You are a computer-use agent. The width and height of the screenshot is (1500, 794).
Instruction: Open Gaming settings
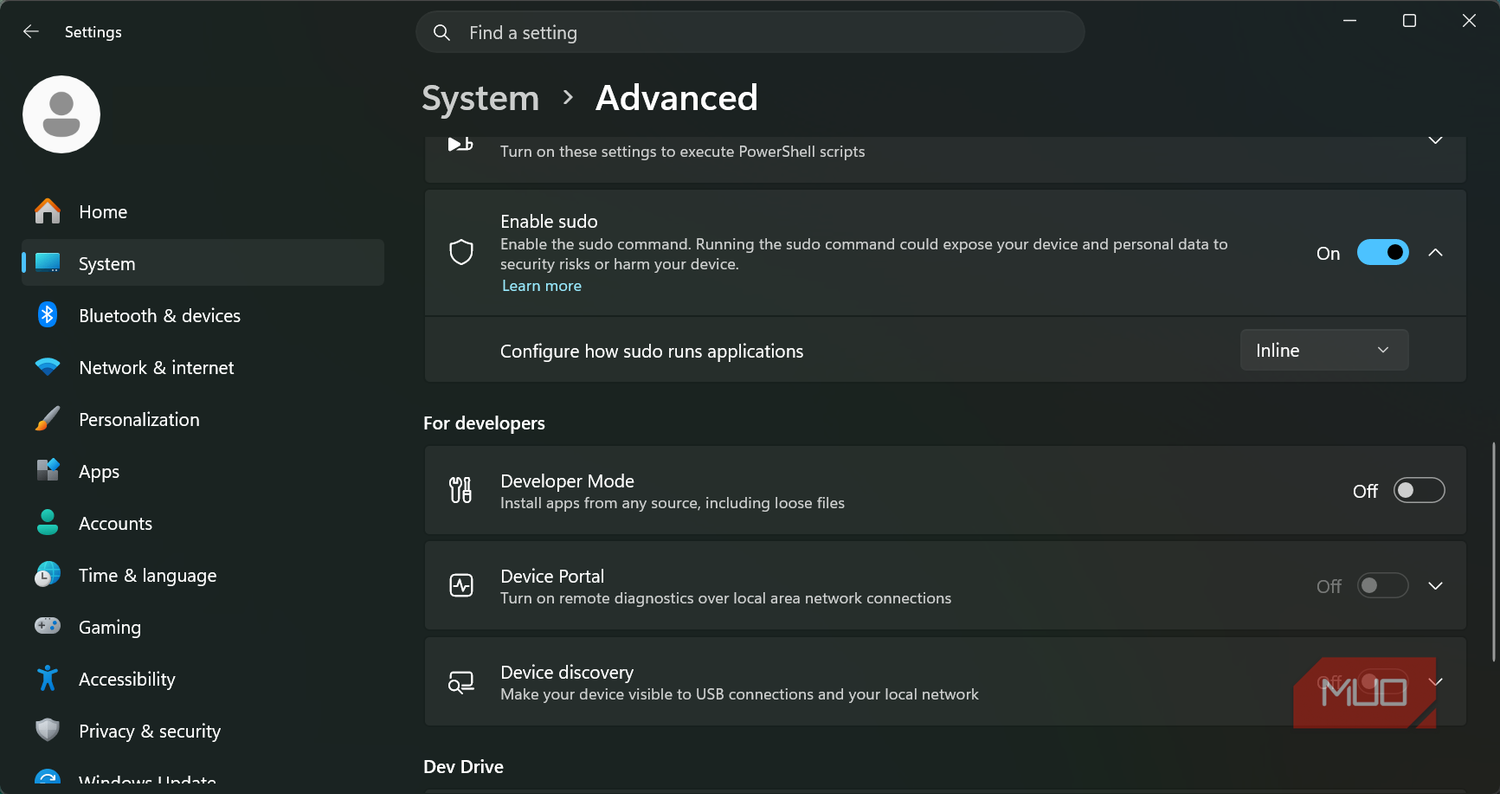point(203,627)
